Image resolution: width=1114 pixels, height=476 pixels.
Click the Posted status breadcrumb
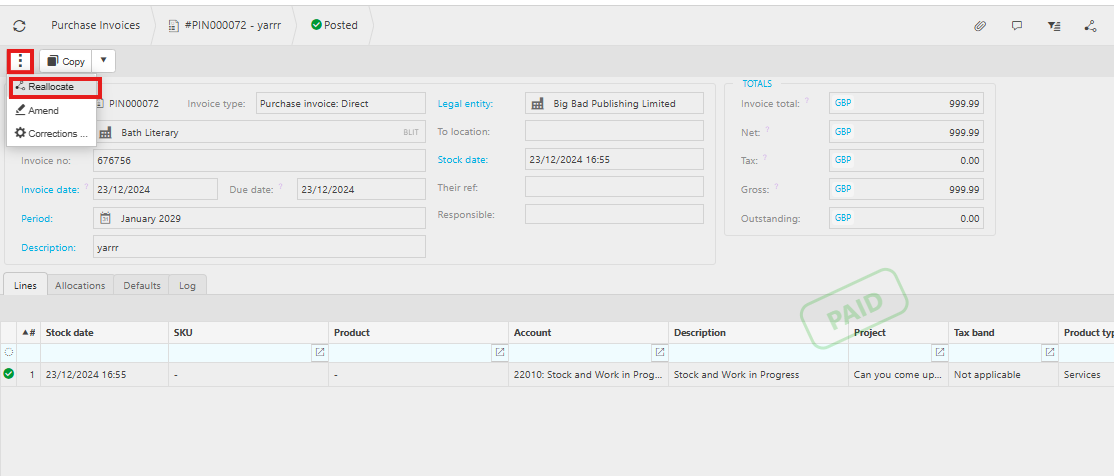tap(334, 25)
